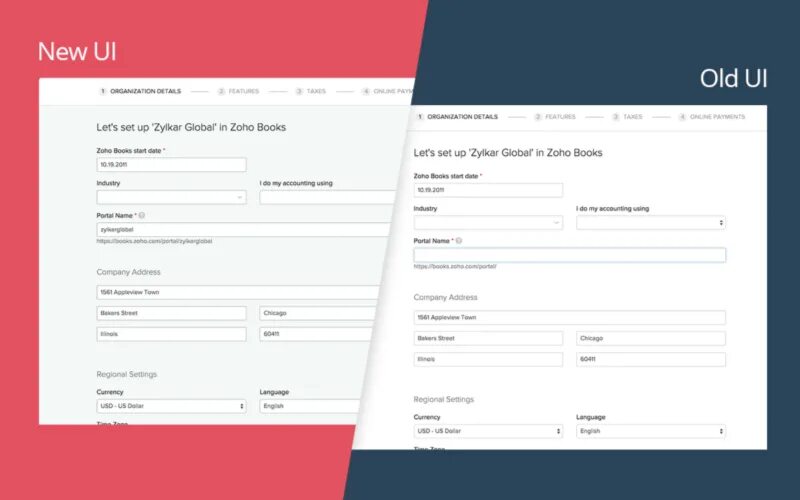Click empty Portal Name field in Old UI
Screen dimensions: 800x500
pos(570,255)
